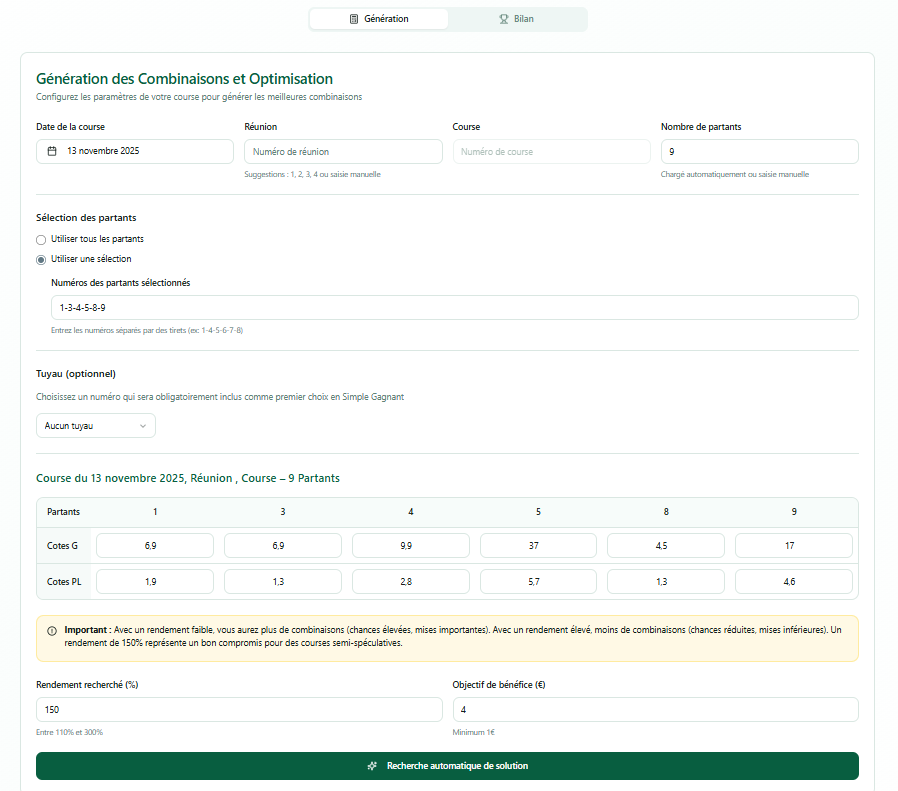Click the Objectif de bénéfice input field

tap(655, 709)
